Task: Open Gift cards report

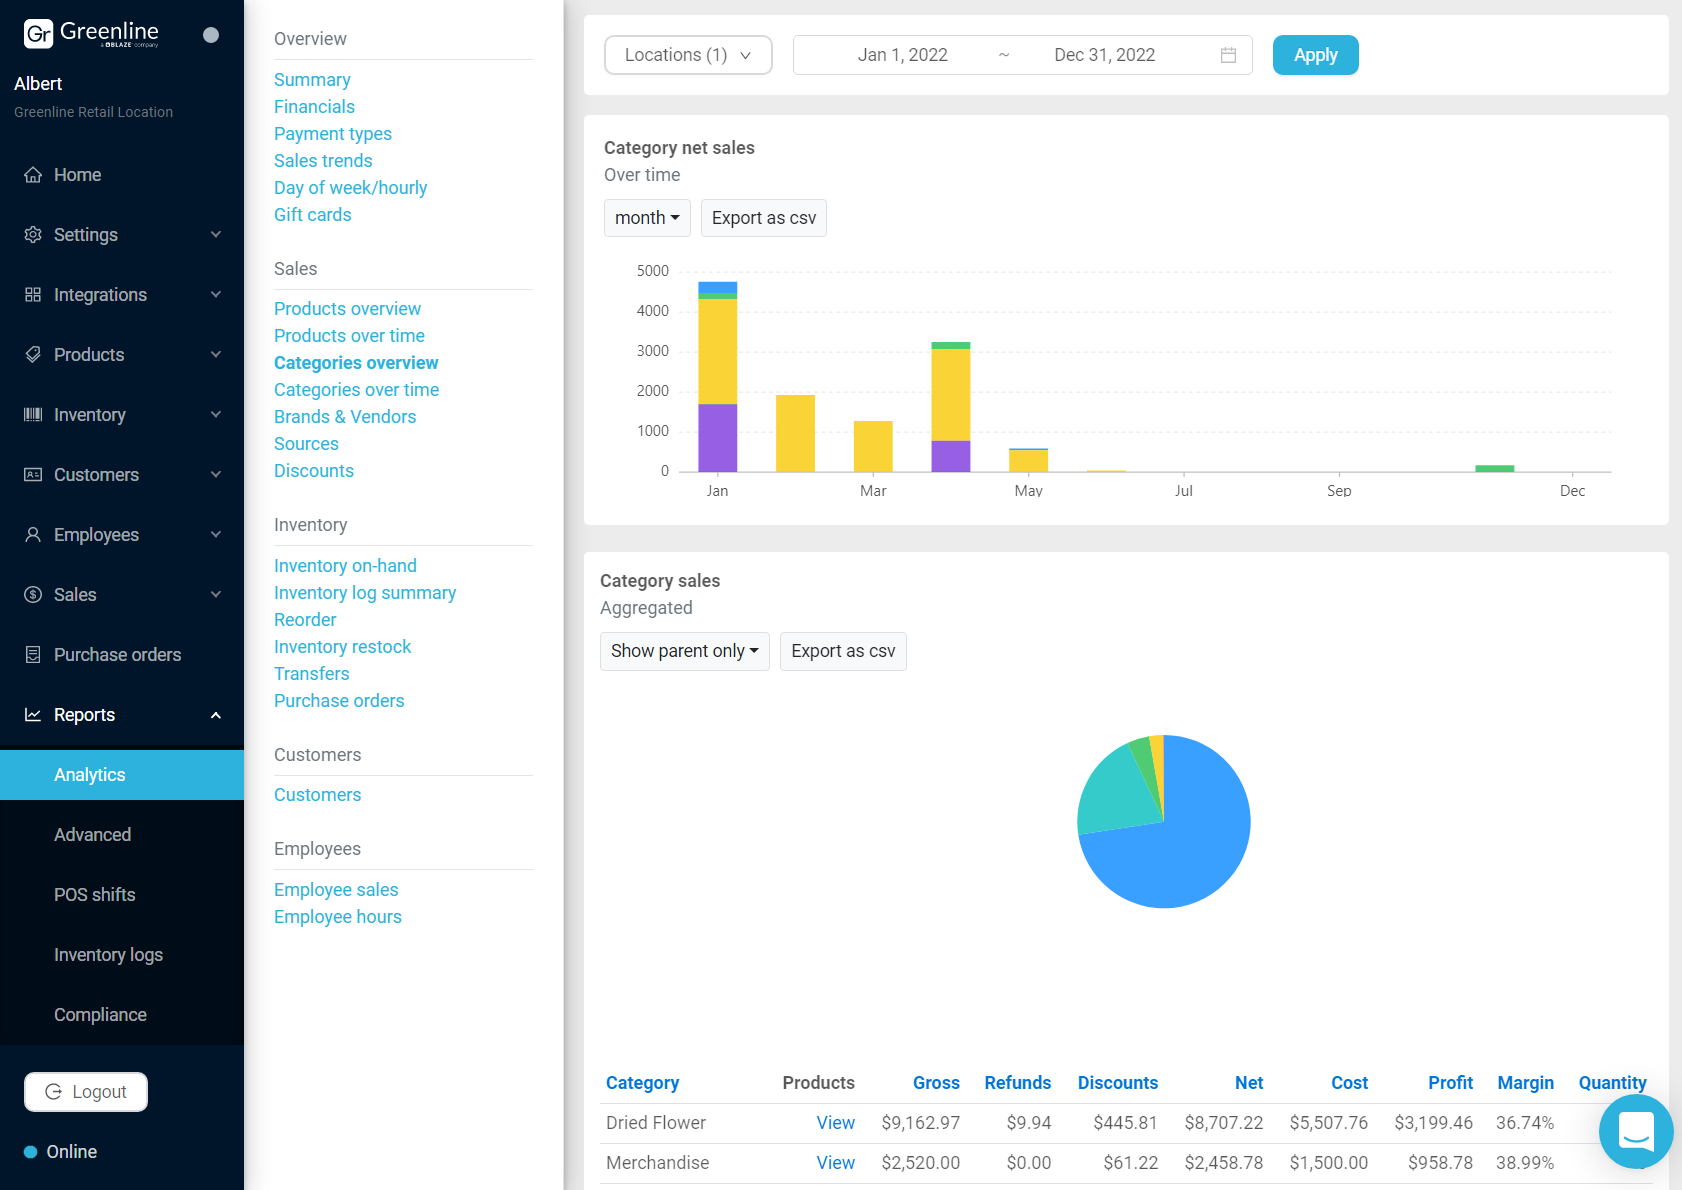Action: (x=312, y=215)
